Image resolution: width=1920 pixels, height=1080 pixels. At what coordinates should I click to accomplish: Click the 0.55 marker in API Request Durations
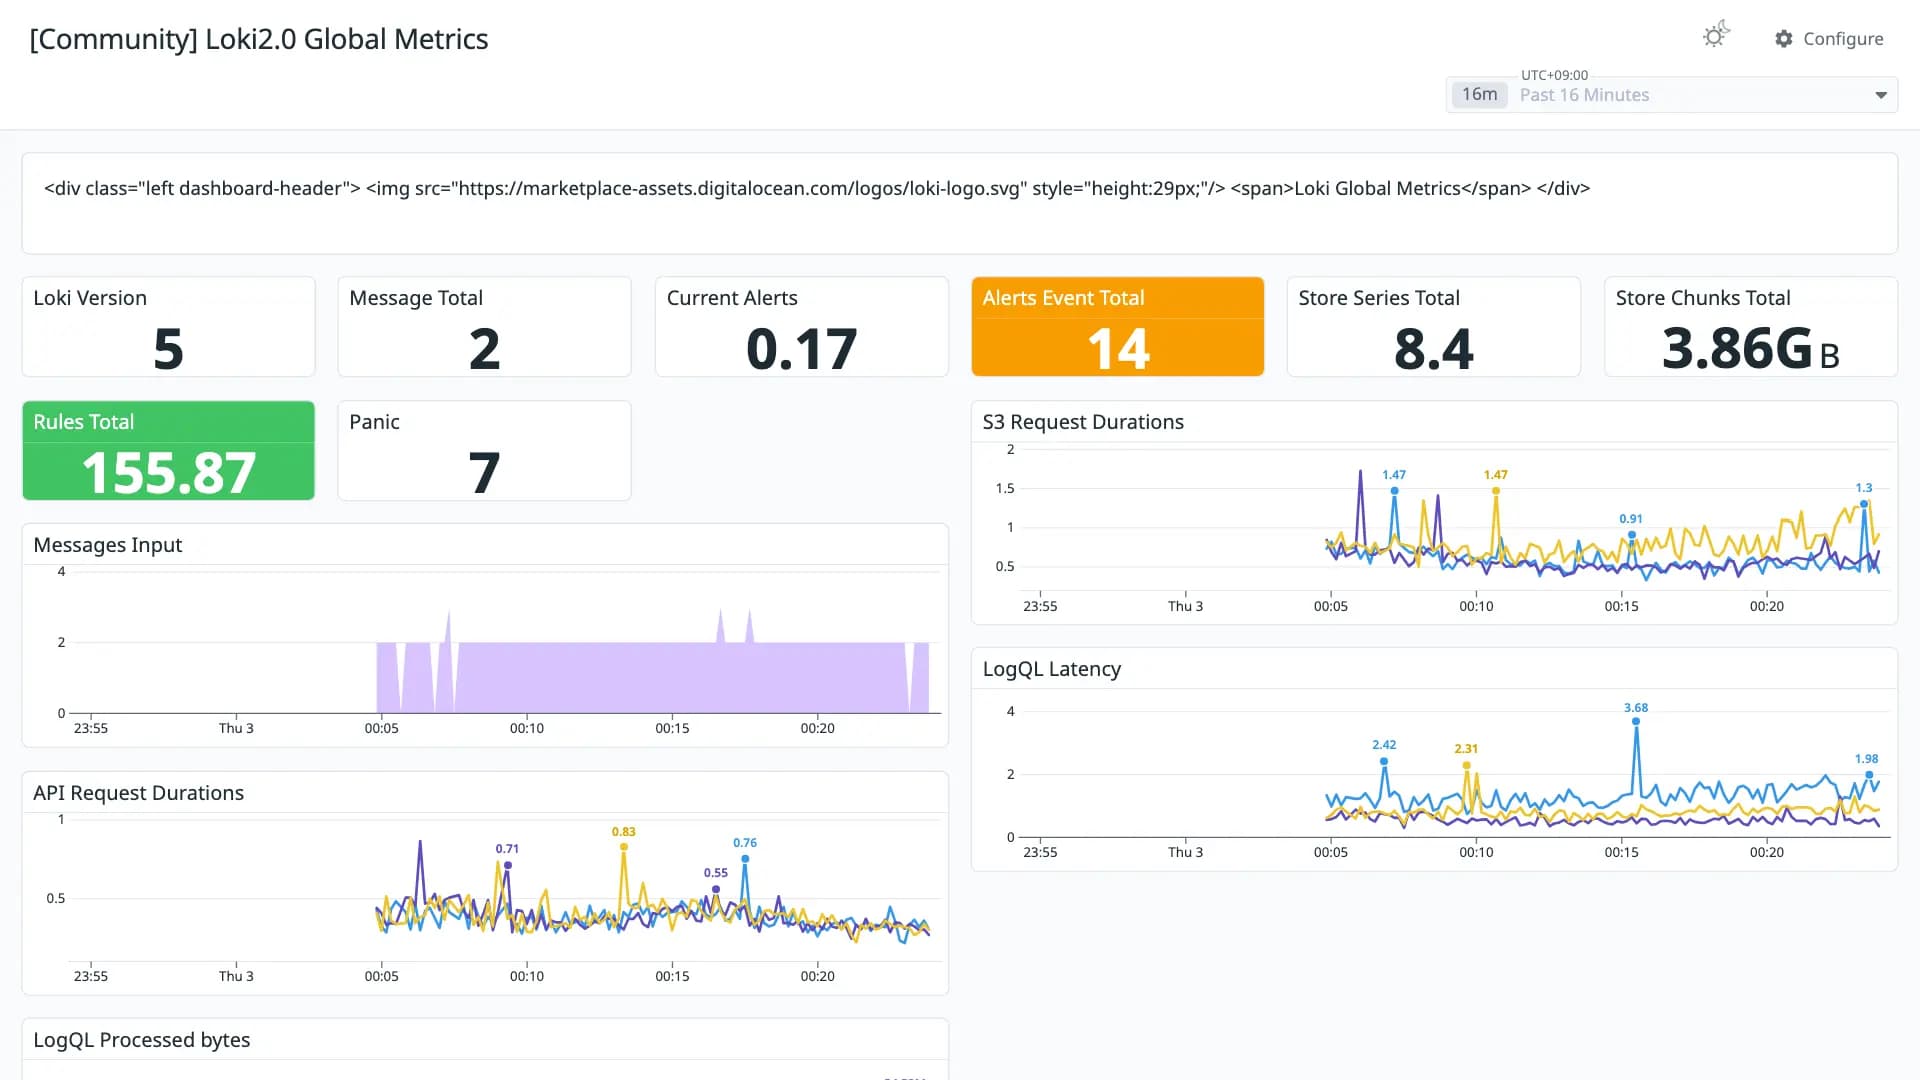click(x=716, y=889)
